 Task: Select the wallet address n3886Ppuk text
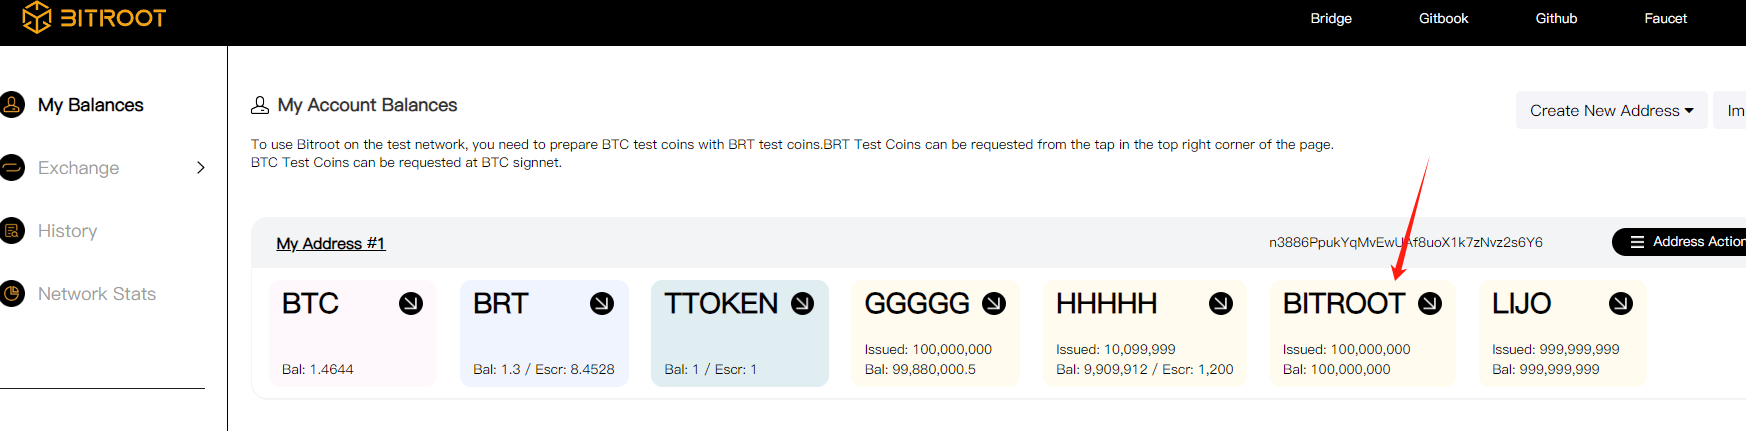click(x=1405, y=242)
